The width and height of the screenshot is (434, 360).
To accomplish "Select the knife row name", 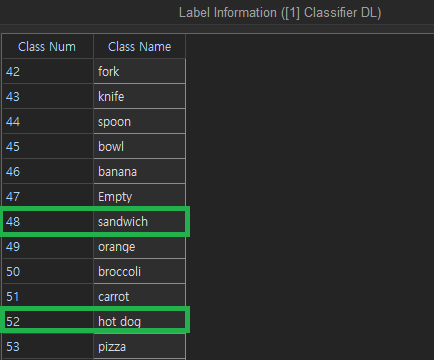I will pyautogui.click(x=139, y=96).
